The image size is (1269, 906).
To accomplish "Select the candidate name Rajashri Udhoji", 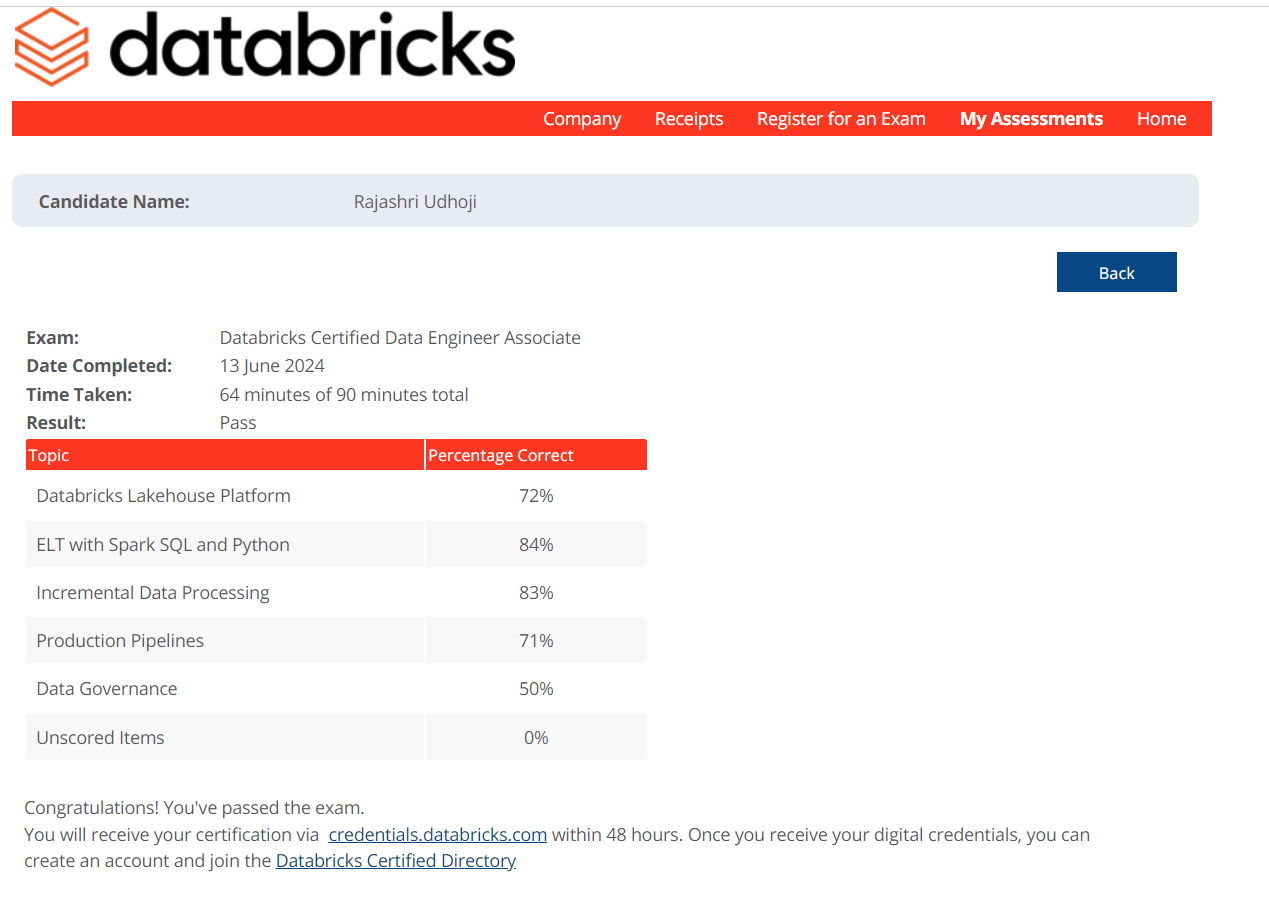I will 414,201.
